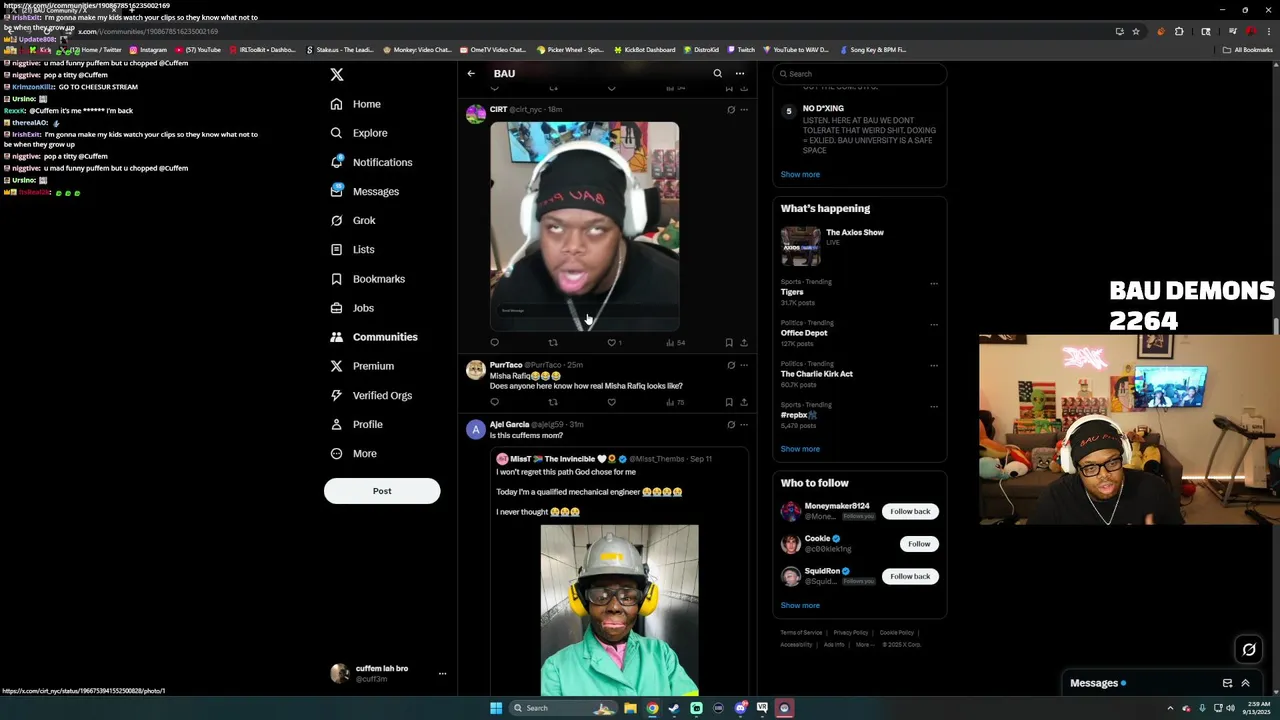Open Lists in sidebar
The width and height of the screenshot is (1280, 720).
[x=352, y=249]
